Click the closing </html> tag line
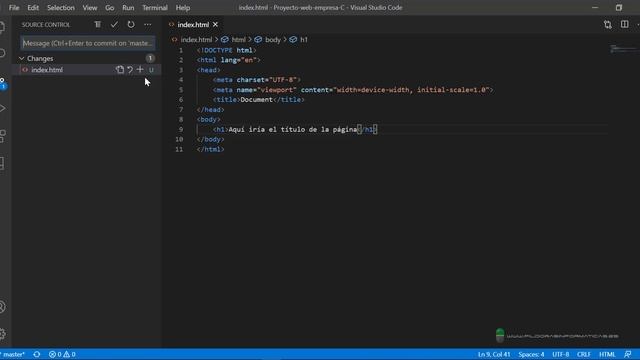Image resolution: width=640 pixels, height=360 pixels. (210, 149)
